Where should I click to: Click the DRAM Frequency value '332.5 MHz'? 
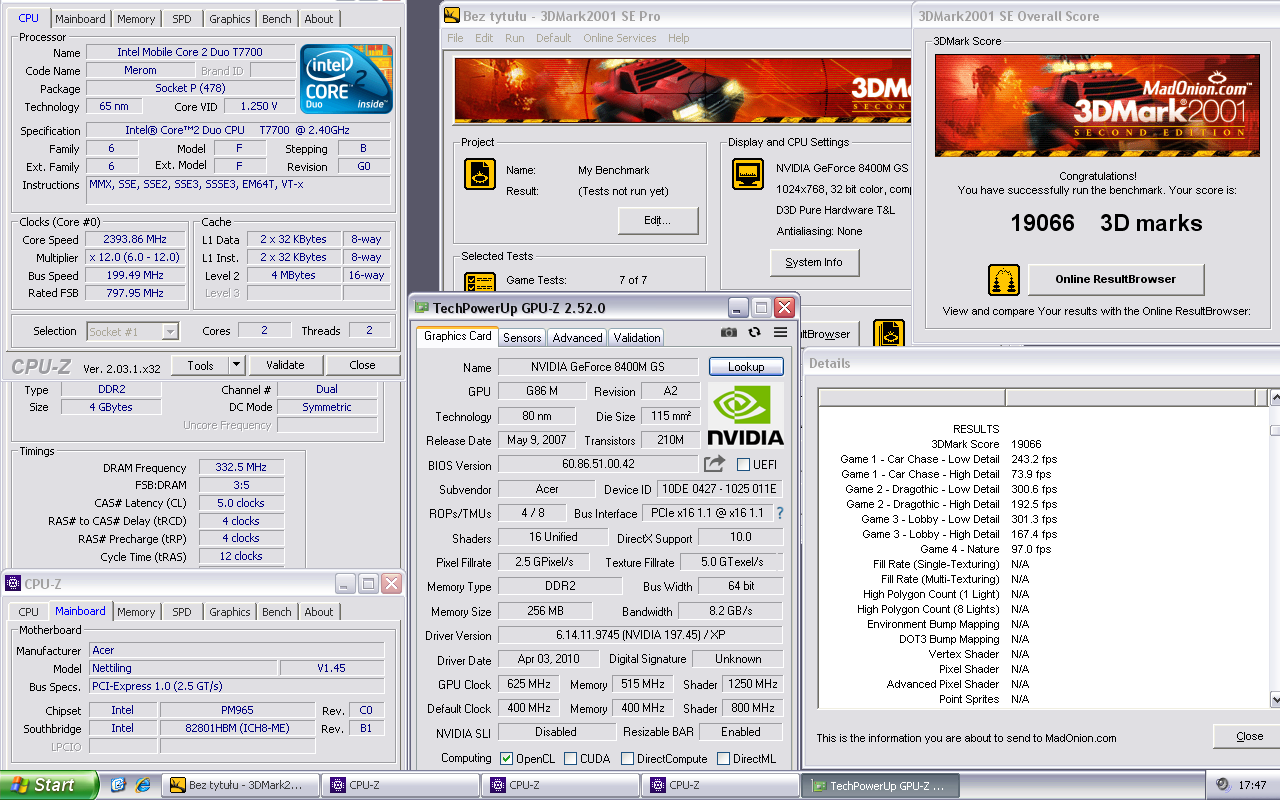[241, 468]
